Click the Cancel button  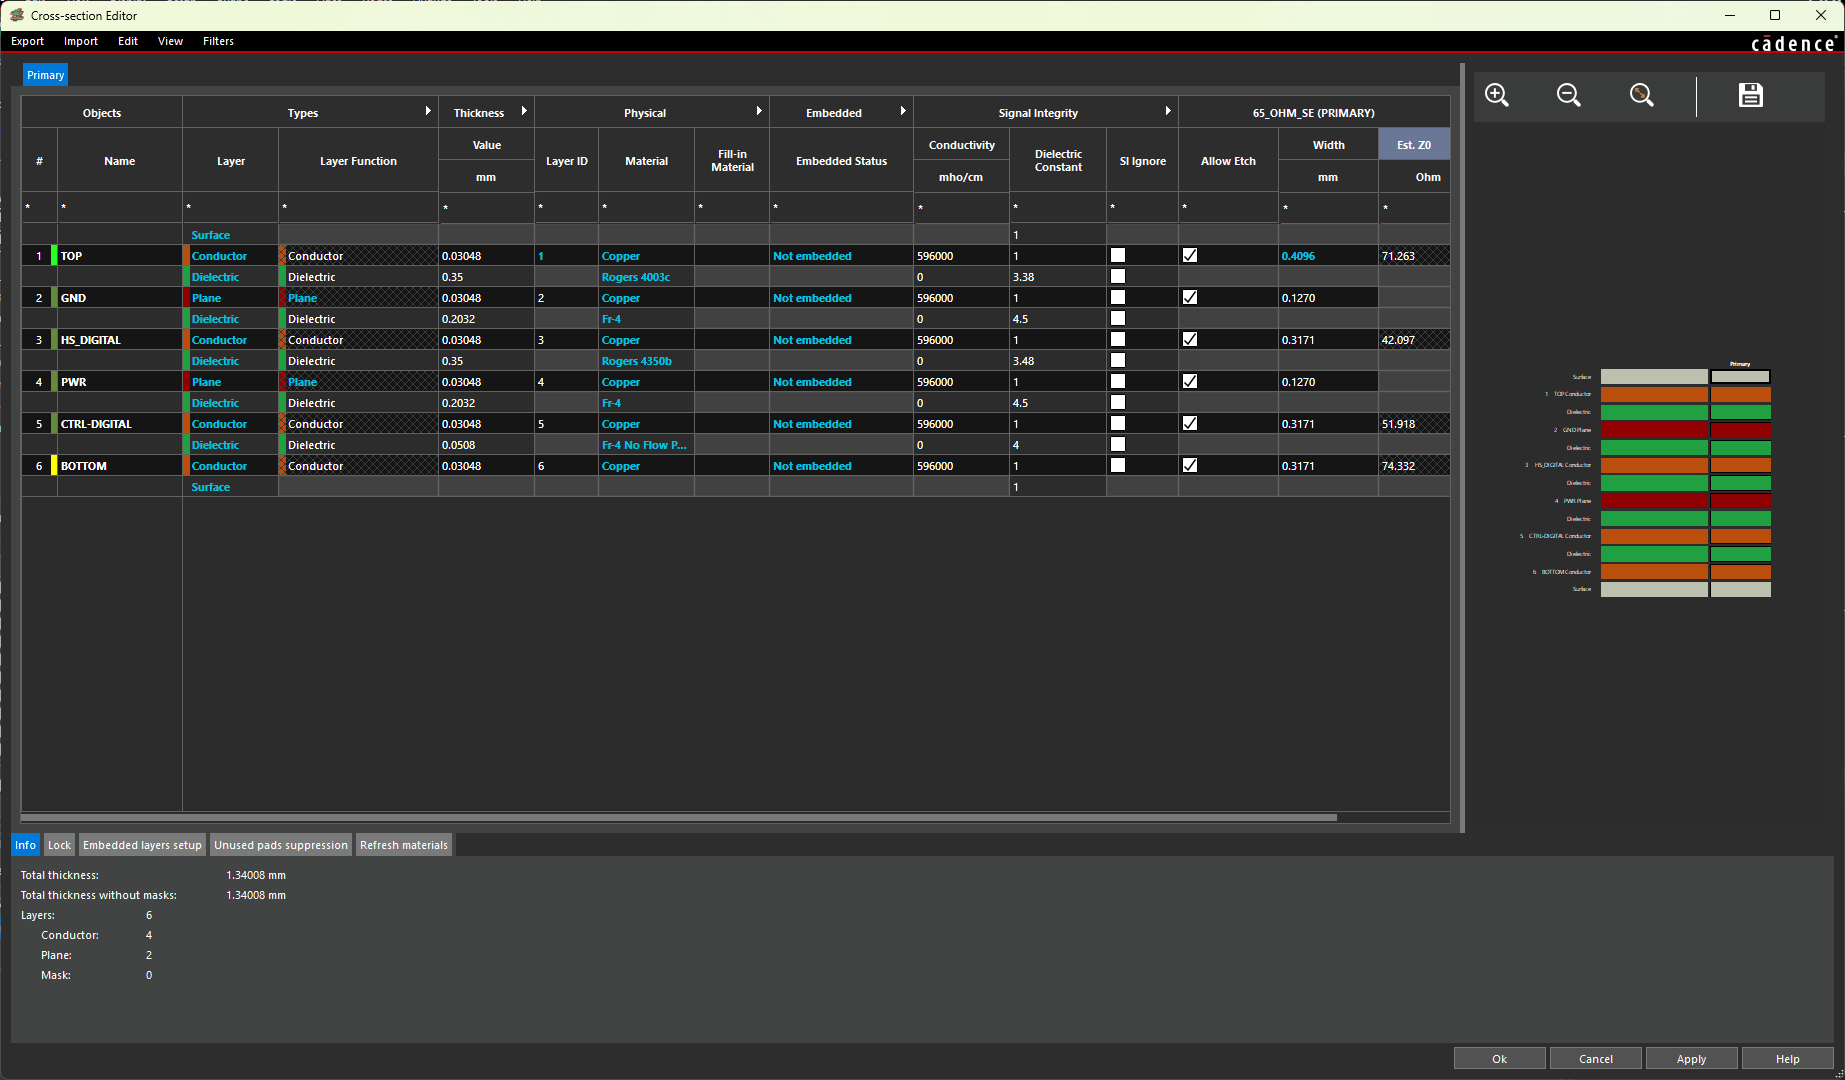pos(1595,1059)
